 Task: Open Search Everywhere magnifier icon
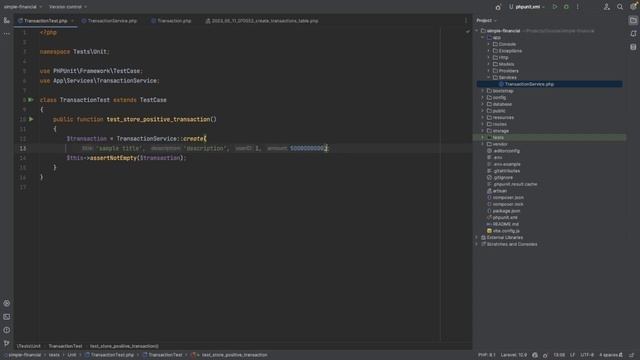point(620,7)
